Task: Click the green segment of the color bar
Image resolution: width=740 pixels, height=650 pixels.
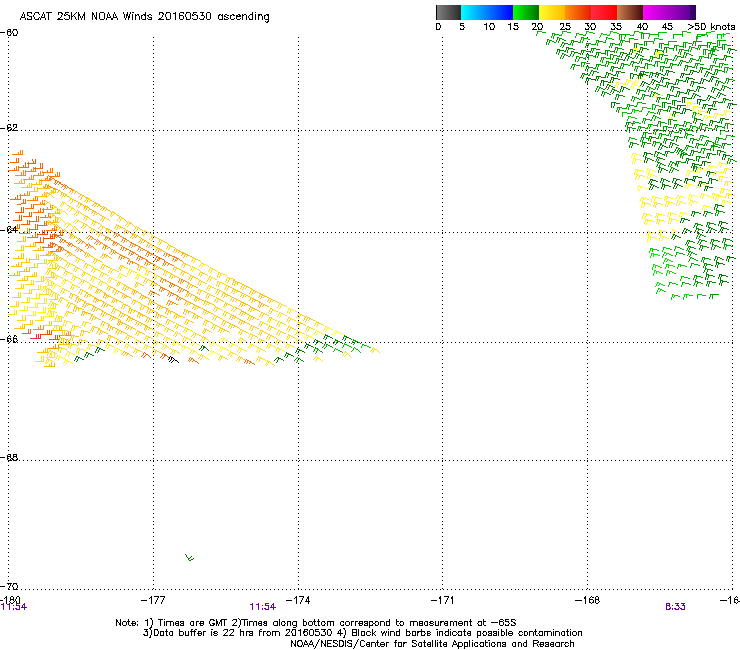Action: [526, 12]
